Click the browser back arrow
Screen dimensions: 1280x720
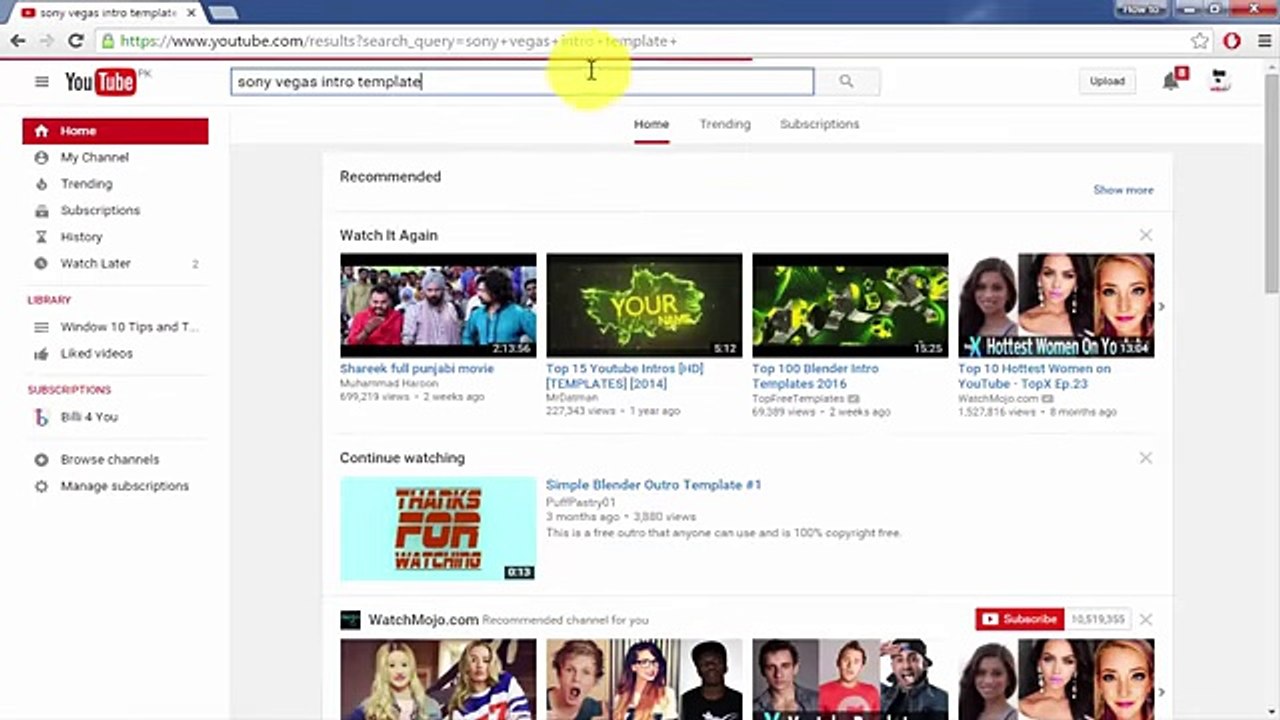tap(18, 41)
